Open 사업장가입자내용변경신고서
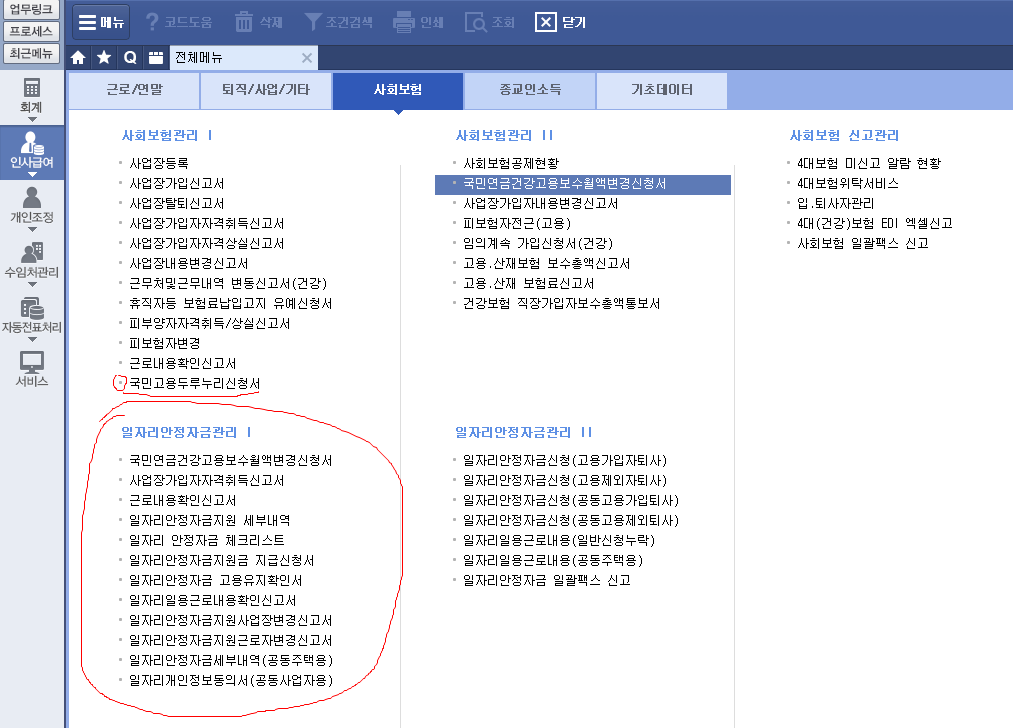Image resolution: width=1013 pixels, height=728 pixels. [541, 203]
